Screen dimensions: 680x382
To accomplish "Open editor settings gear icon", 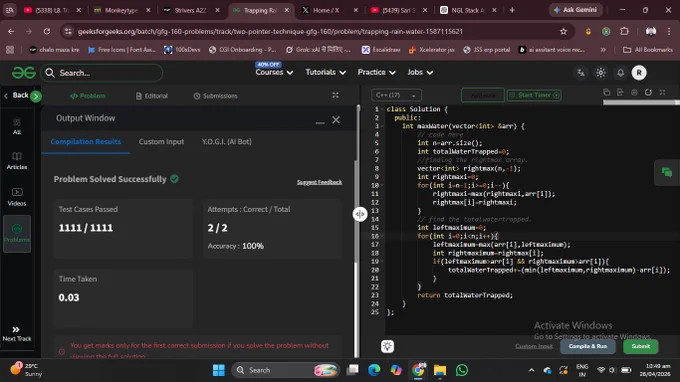I will (x=634, y=92).
